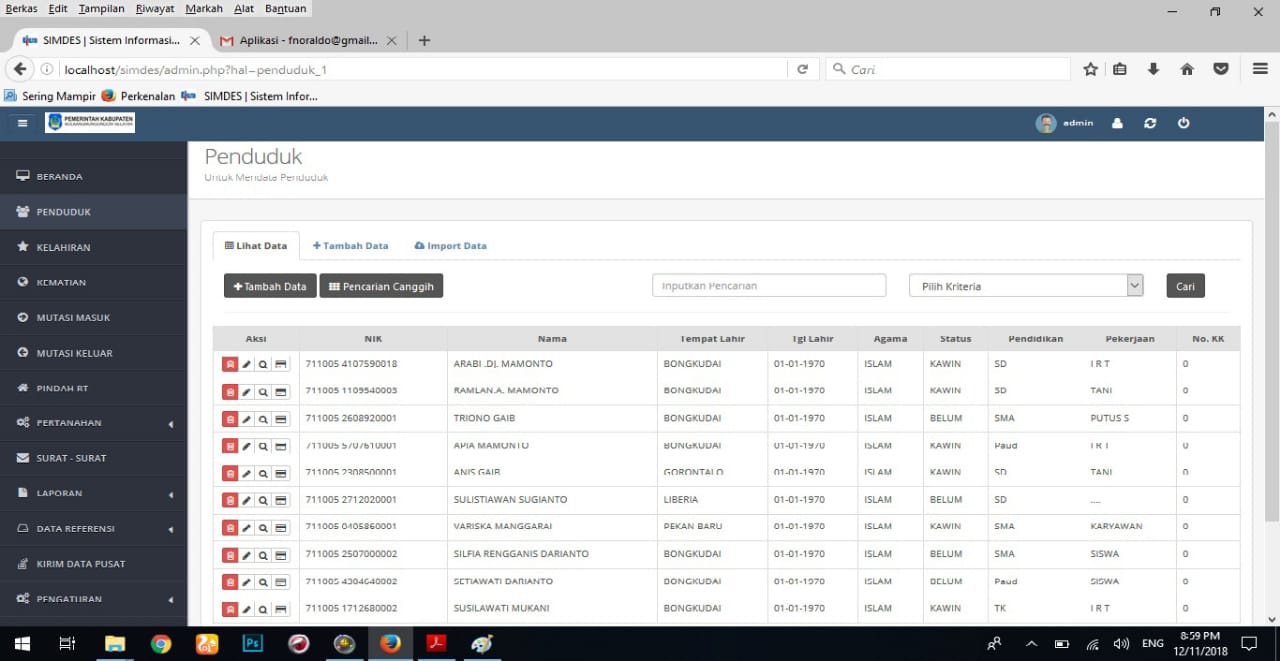This screenshot has width=1280, height=661.
Task: Open File Explorer in the taskbar
Action: pyautogui.click(x=115, y=643)
